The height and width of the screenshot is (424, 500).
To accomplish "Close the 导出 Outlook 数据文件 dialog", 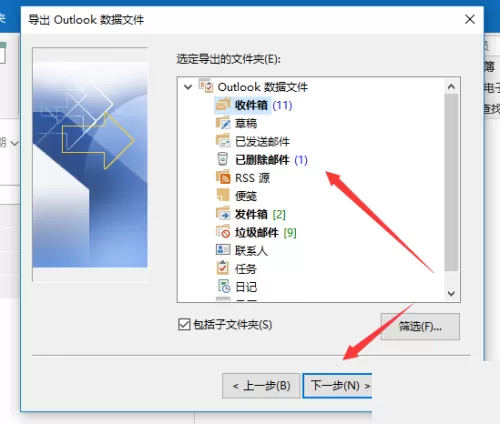I will click(x=470, y=19).
